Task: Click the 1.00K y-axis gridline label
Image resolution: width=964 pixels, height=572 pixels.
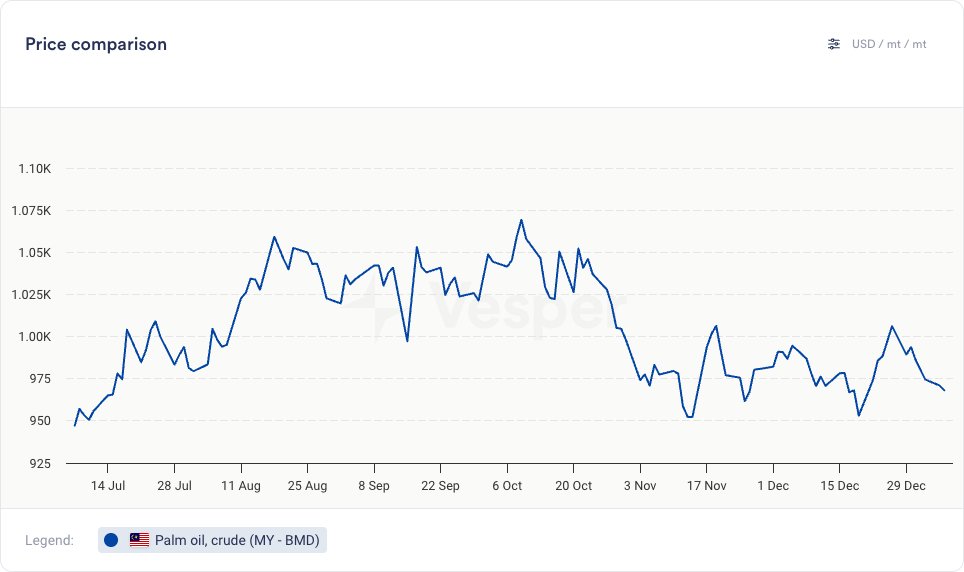Action: click(x=35, y=336)
